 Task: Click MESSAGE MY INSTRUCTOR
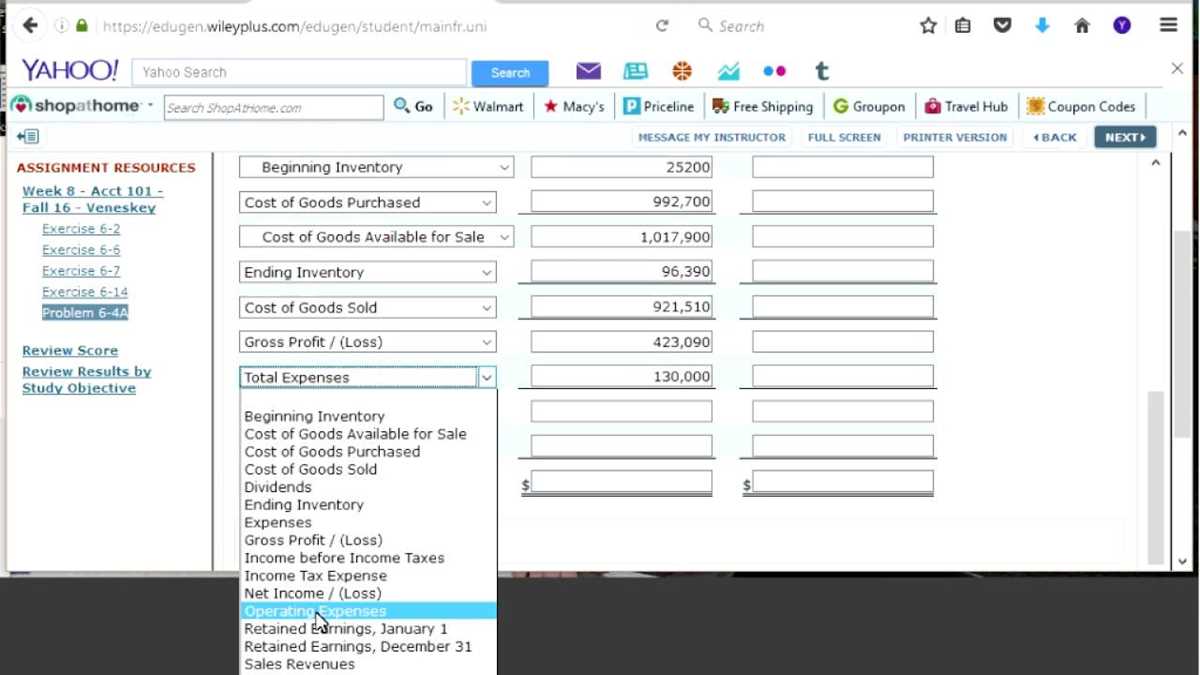(712, 137)
